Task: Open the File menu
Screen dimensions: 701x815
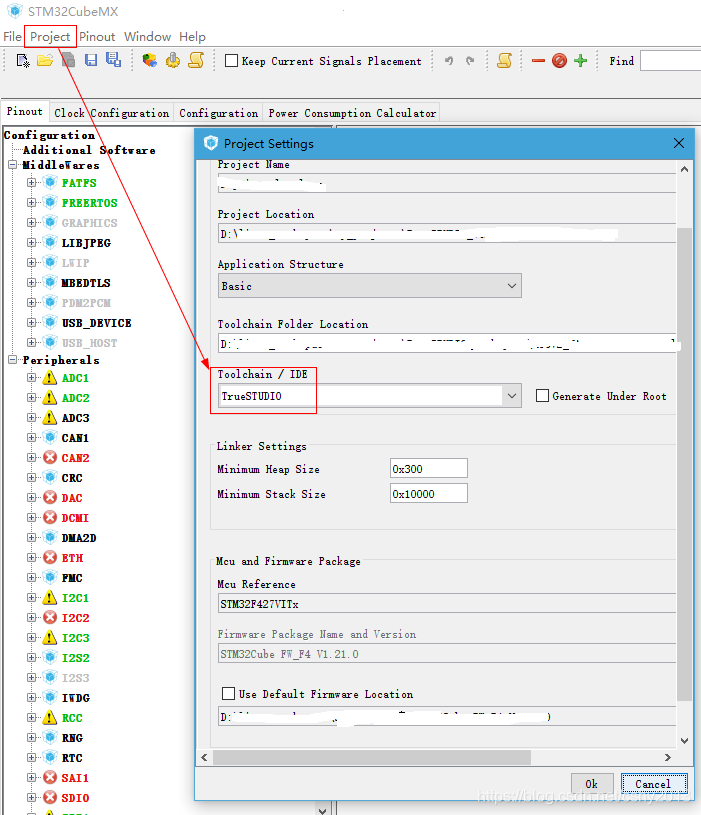Action: [12, 37]
